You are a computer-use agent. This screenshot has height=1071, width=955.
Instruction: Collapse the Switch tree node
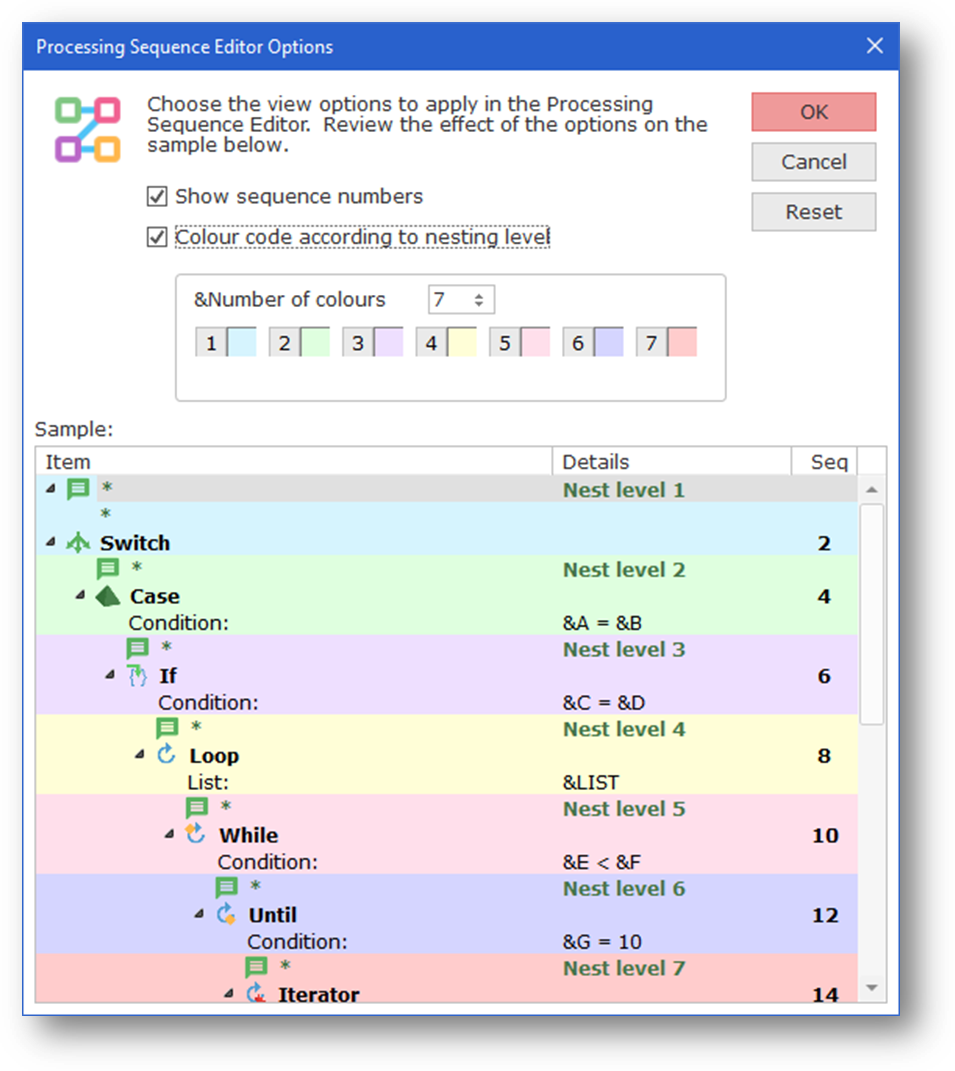coord(51,542)
